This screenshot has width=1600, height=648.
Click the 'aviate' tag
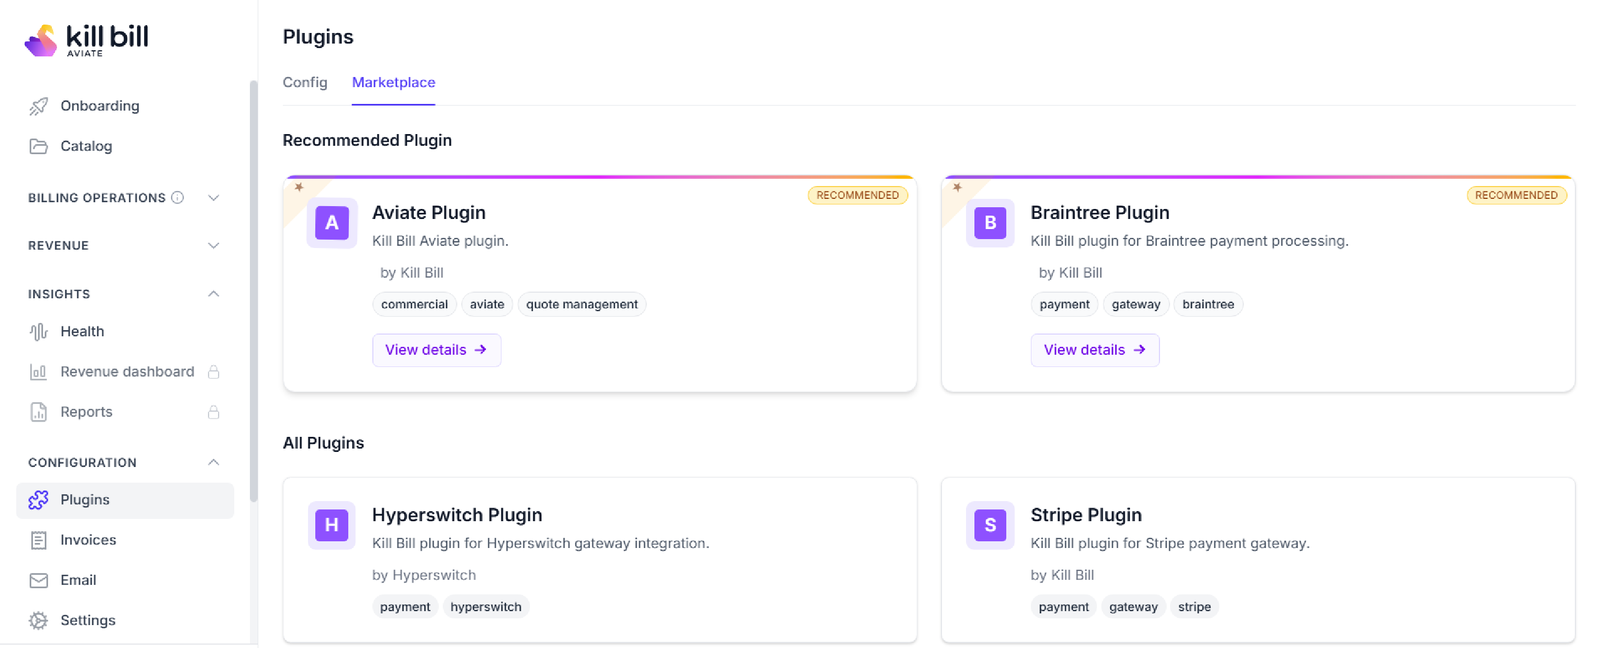click(487, 304)
